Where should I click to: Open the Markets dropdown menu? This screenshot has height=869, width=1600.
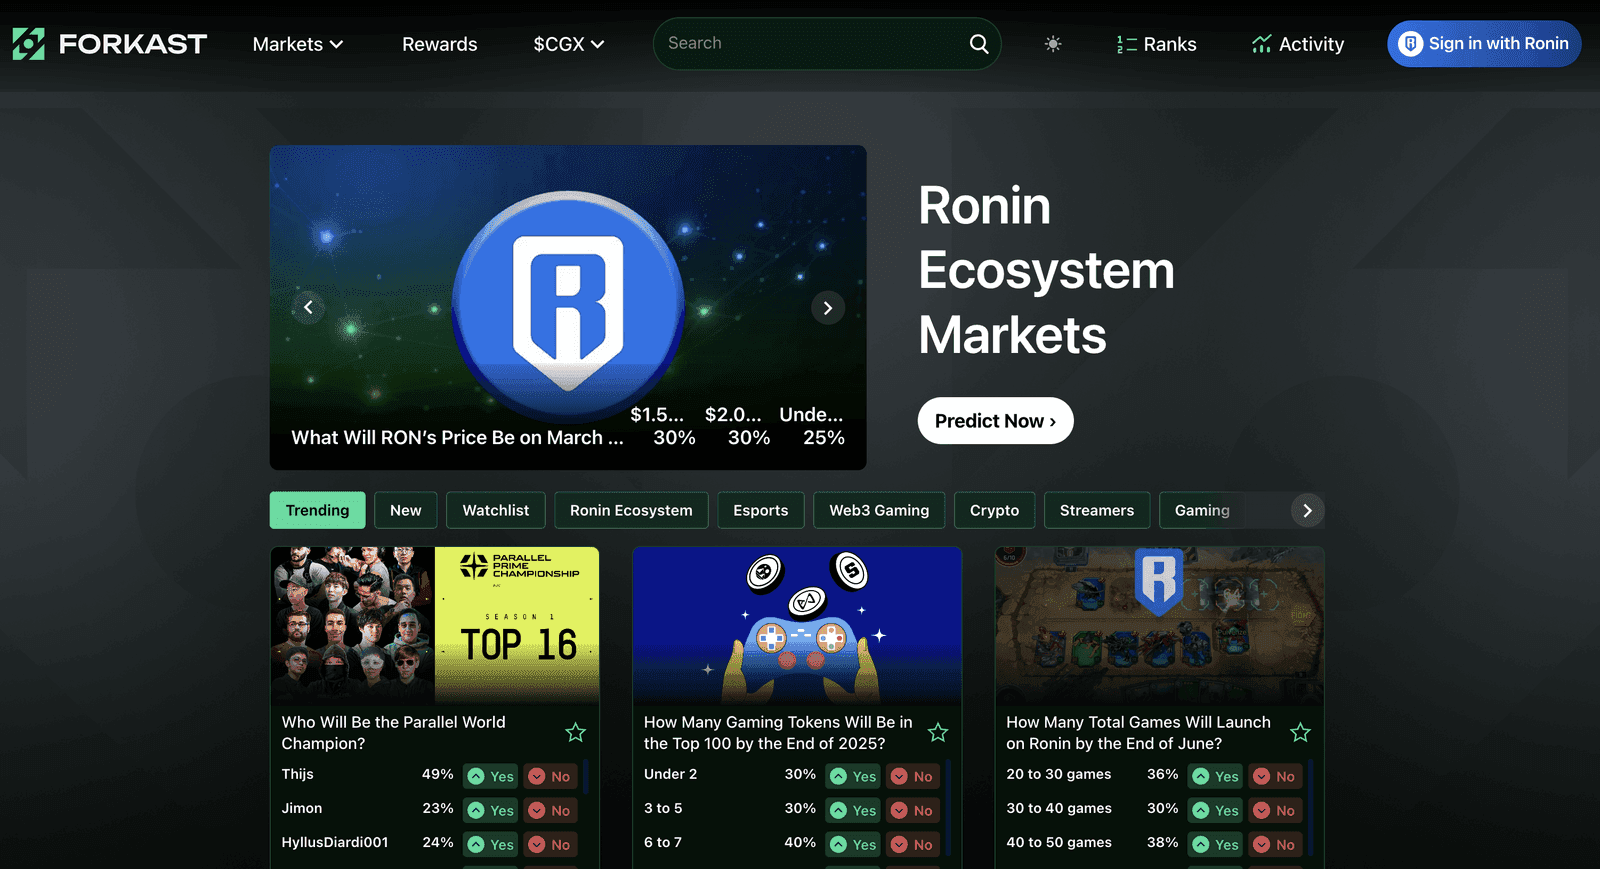[x=298, y=44]
